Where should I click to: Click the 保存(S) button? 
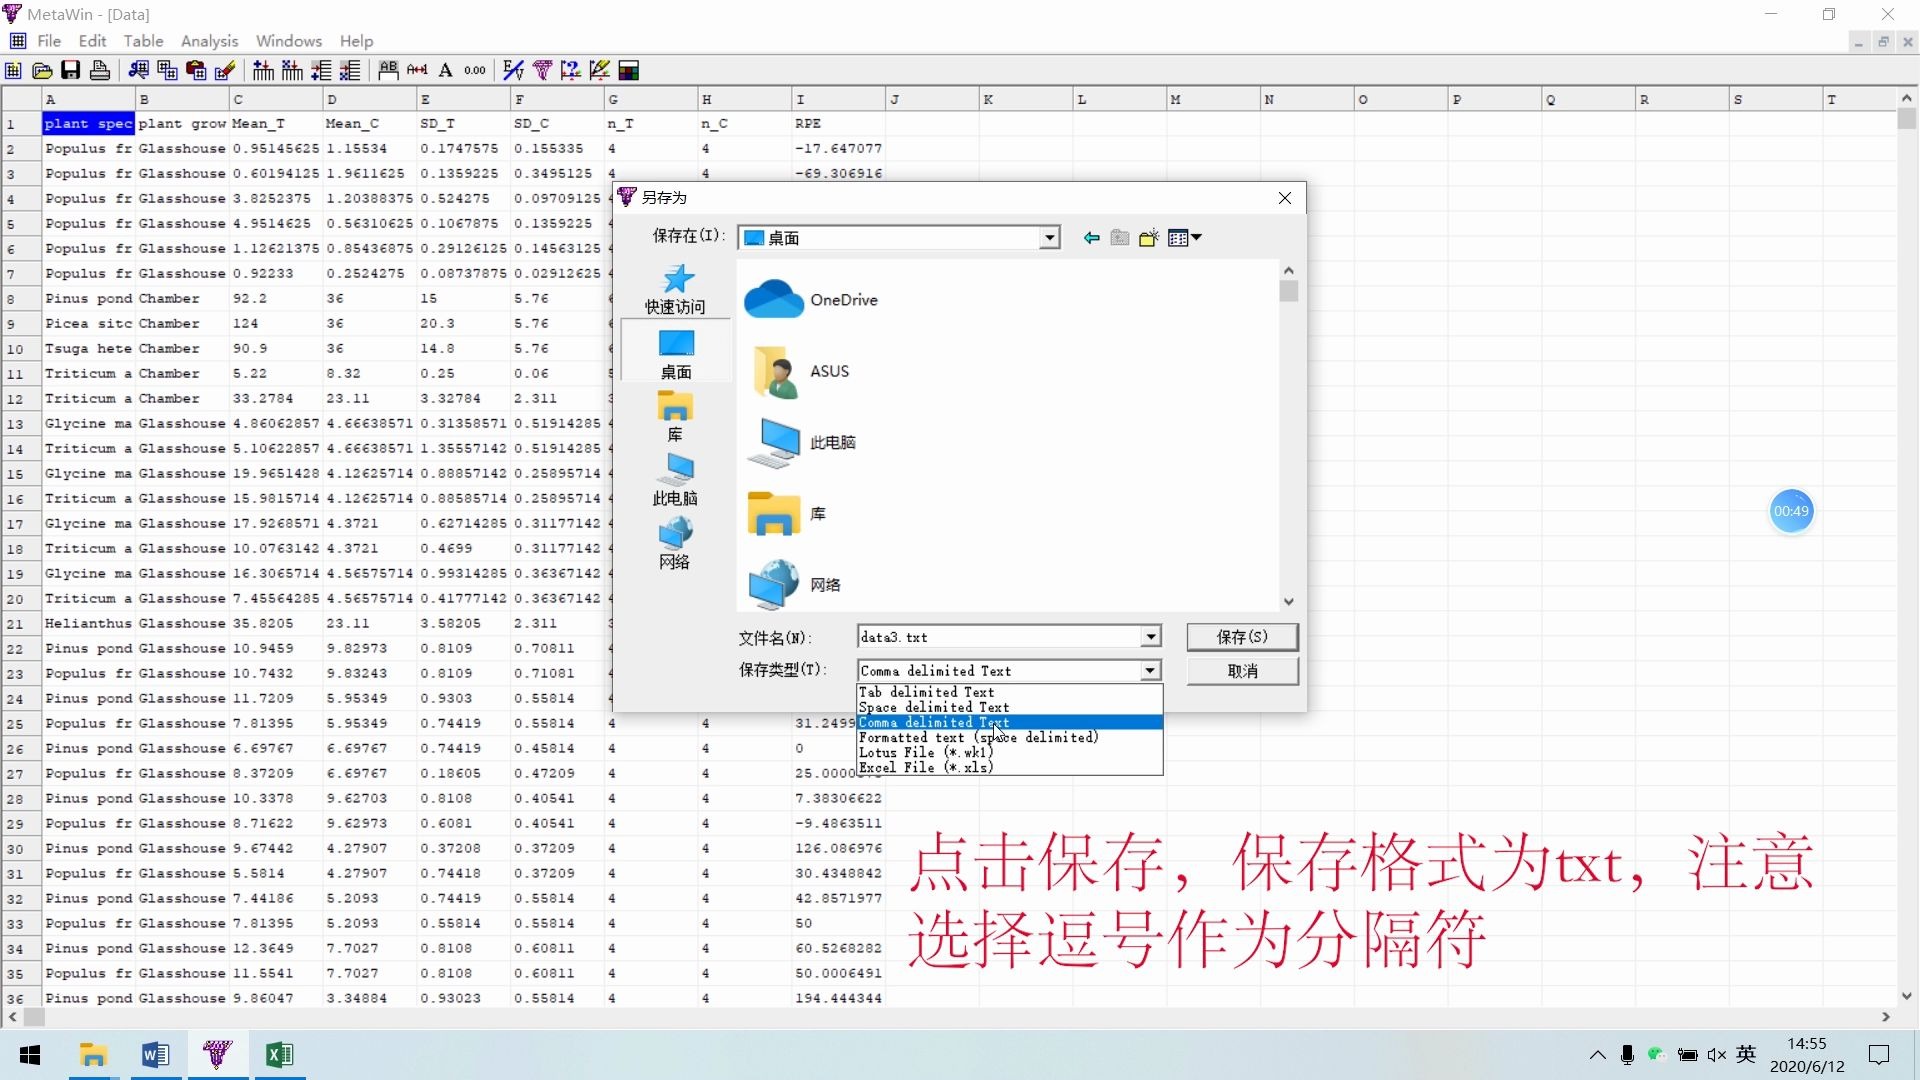[x=1242, y=637]
